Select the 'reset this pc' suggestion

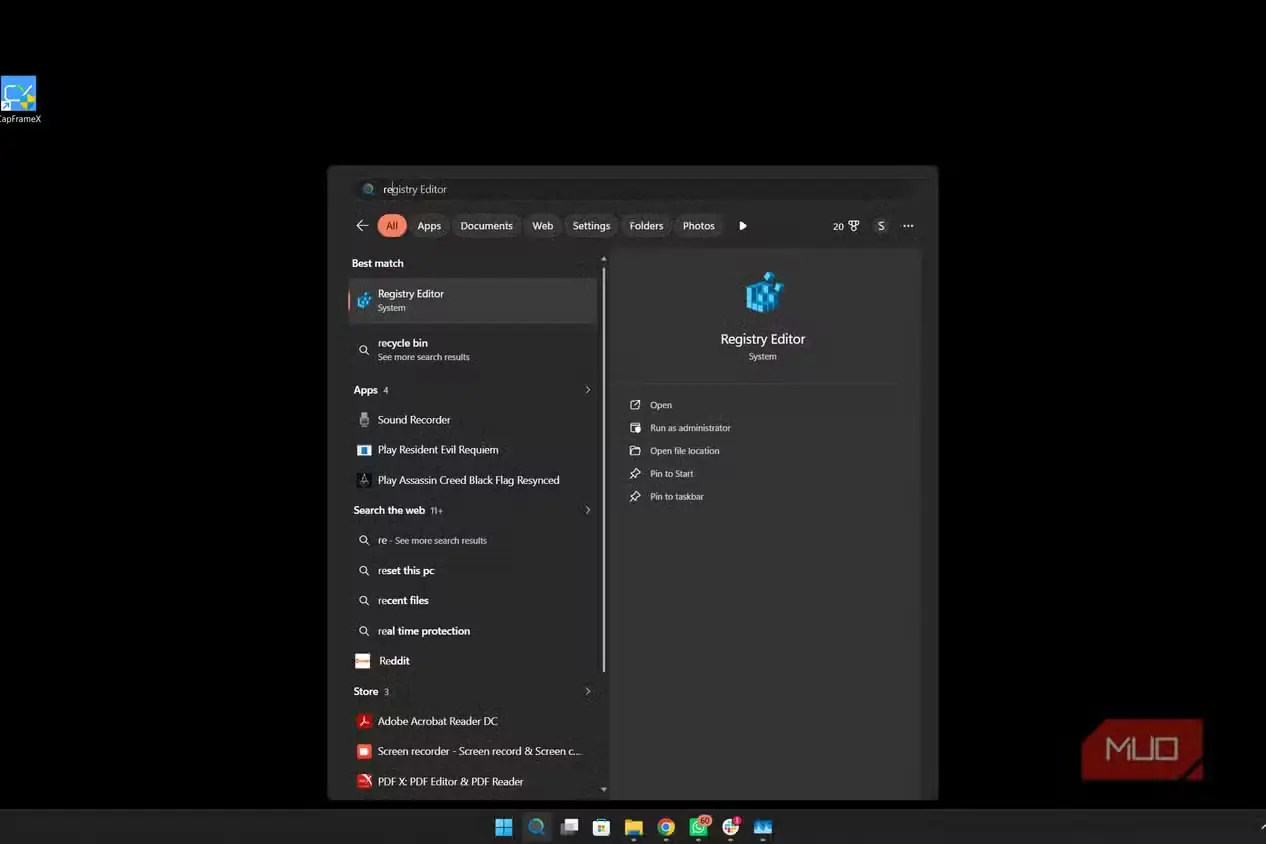click(x=473, y=571)
